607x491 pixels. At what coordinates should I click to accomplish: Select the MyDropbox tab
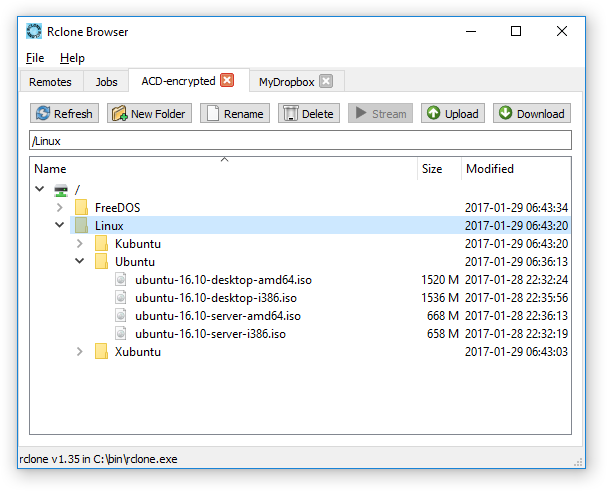click(x=286, y=82)
